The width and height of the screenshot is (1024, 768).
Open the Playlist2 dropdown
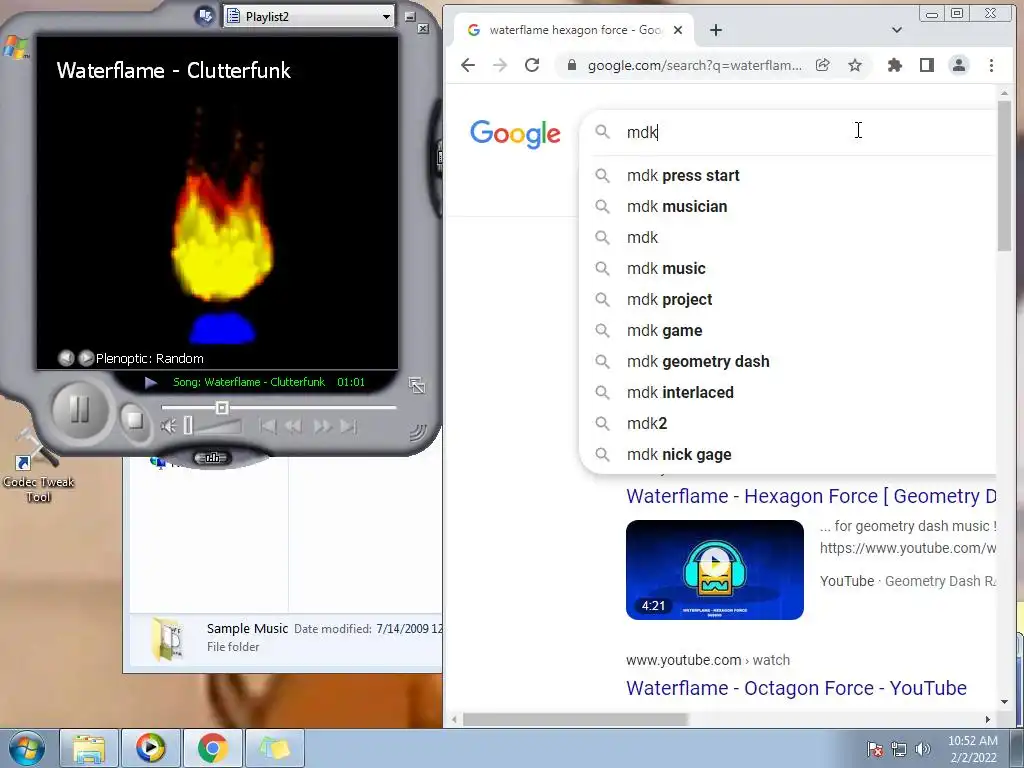pos(309,16)
